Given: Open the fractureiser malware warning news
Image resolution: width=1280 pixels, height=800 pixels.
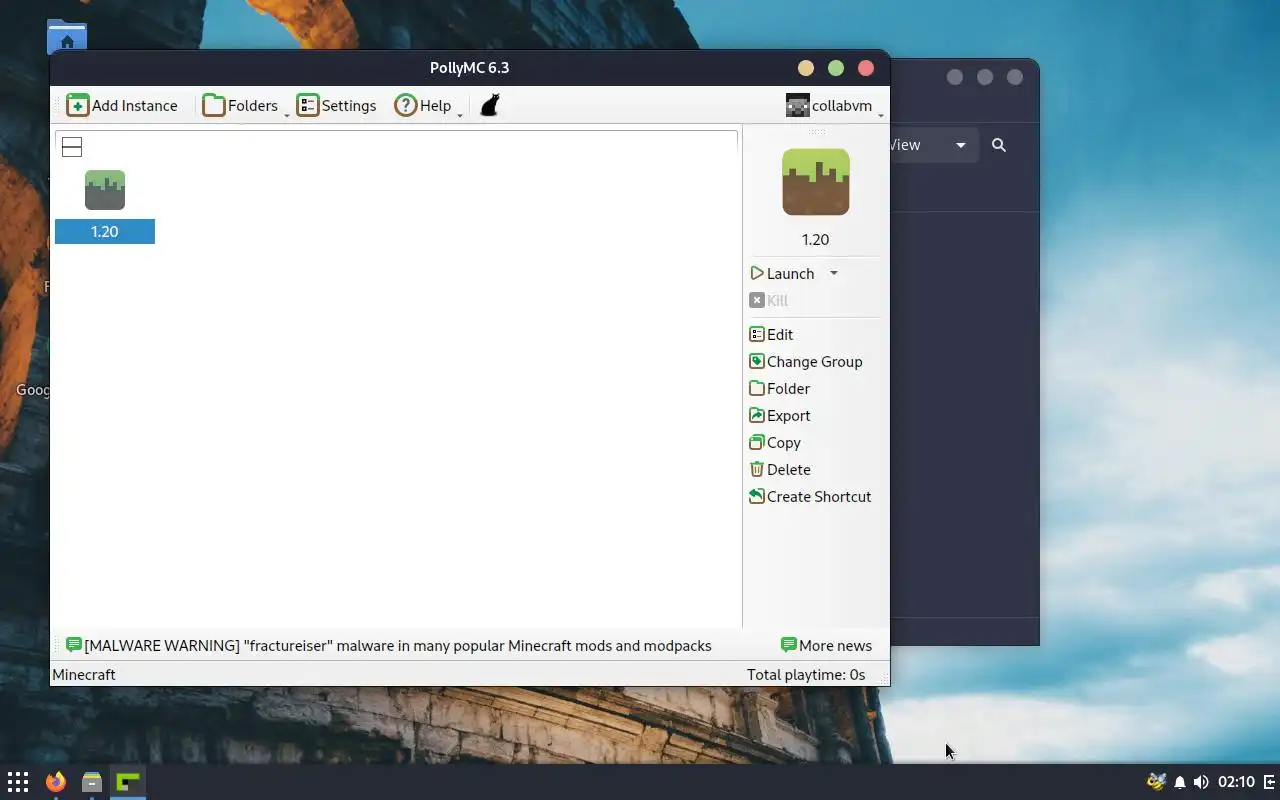Looking at the screenshot, I should tap(389, 645).
